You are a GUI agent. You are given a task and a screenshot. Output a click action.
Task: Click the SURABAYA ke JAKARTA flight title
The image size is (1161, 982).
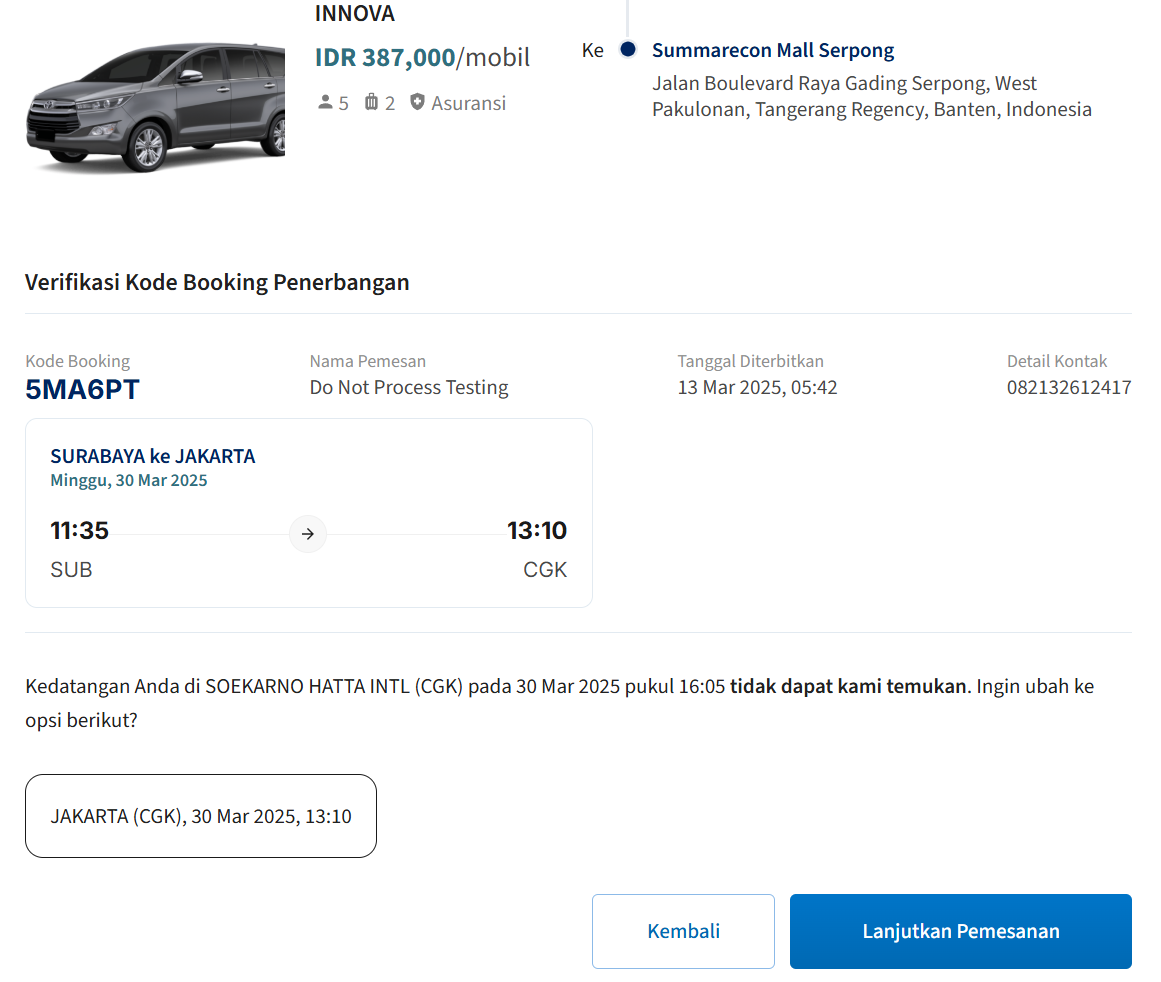click(153, 456)
